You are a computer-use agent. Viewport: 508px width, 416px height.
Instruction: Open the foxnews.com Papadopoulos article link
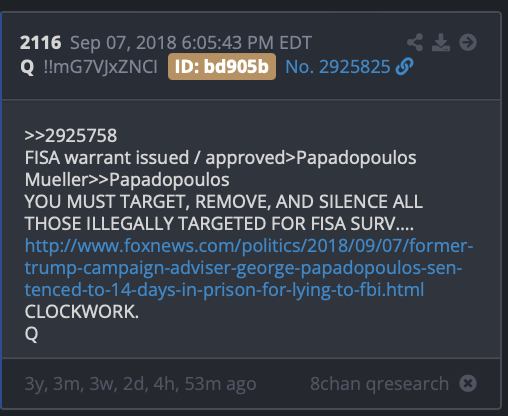pos(249,267)
